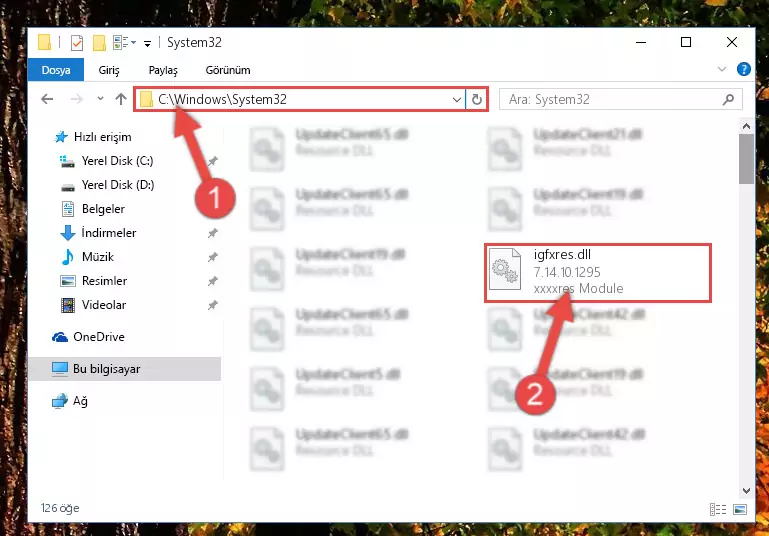
Task: Select Ağ network in navigation pane
Action: click(x=80, y=401)
